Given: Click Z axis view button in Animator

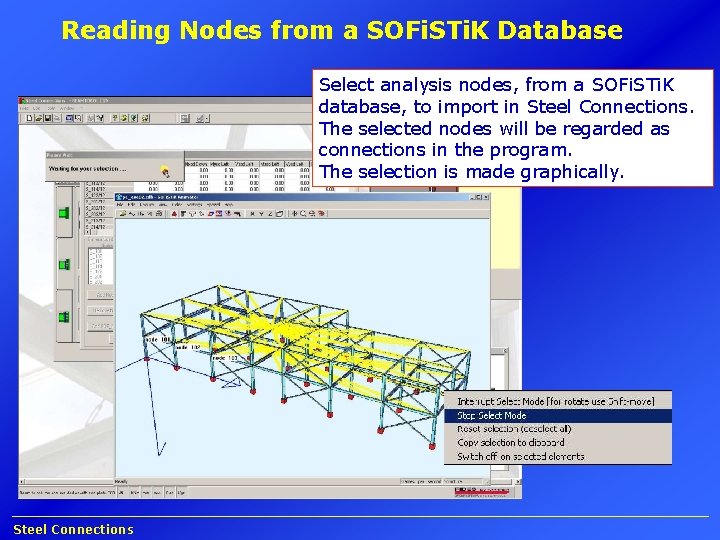Looking at the screenshot, I should (270, 214).
